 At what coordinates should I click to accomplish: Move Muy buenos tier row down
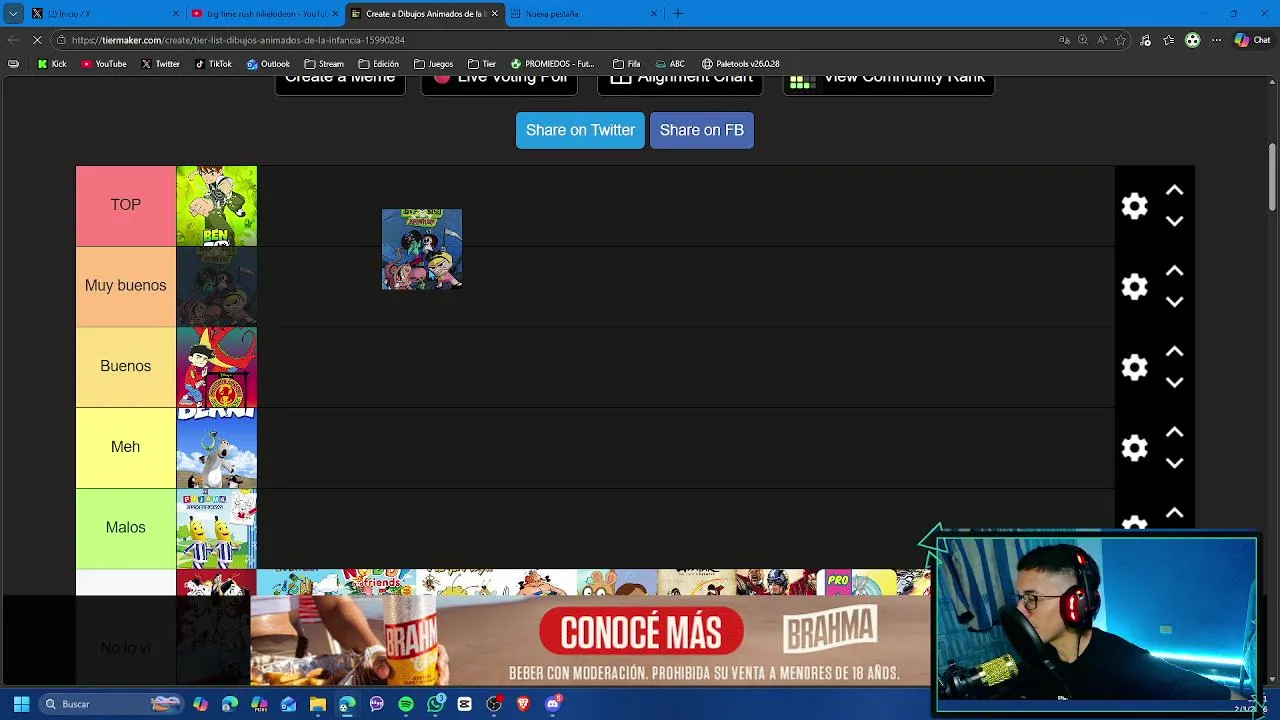pyautogui.click(x=1175, y=302)
